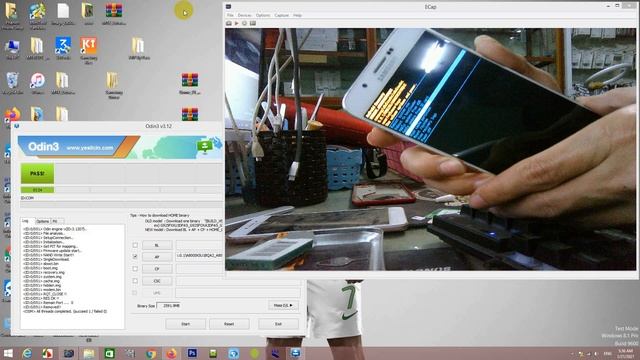Click the Start button in Odin3
Image resolution: width=640 pixels, height=360 pixels.
pyautogui.click(x=185, y=324)
